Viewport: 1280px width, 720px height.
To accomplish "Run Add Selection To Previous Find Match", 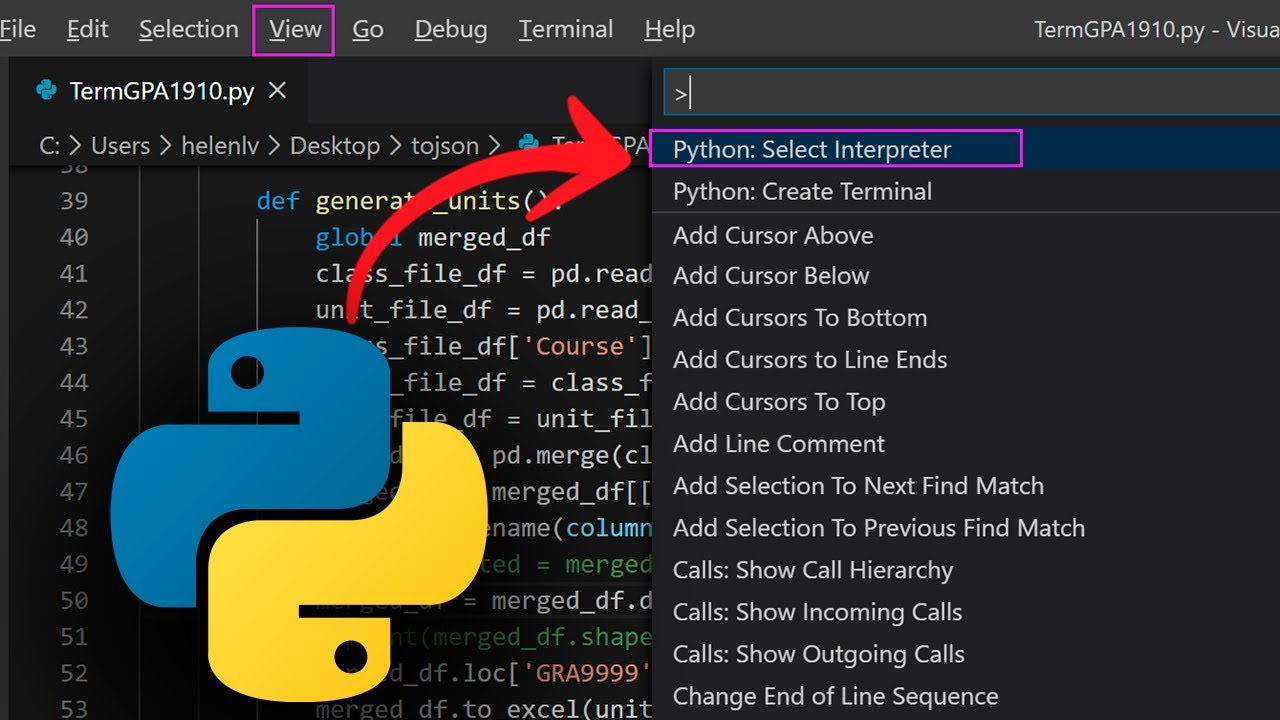I will [965, 527].
